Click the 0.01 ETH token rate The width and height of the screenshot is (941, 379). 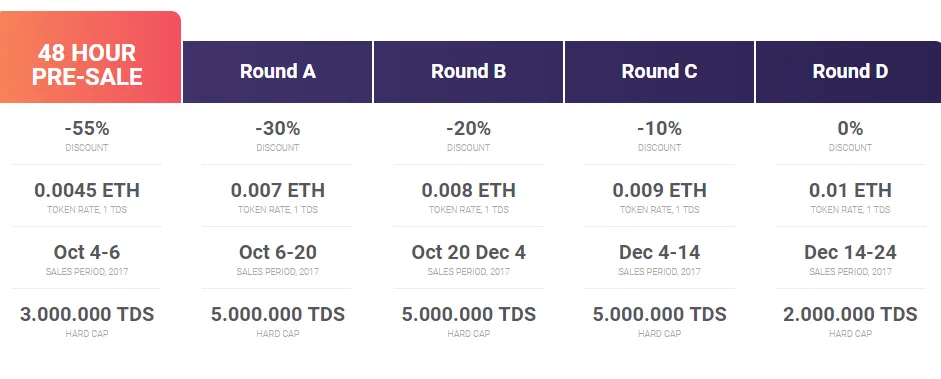pyautogui.click(x=850, y=190)
